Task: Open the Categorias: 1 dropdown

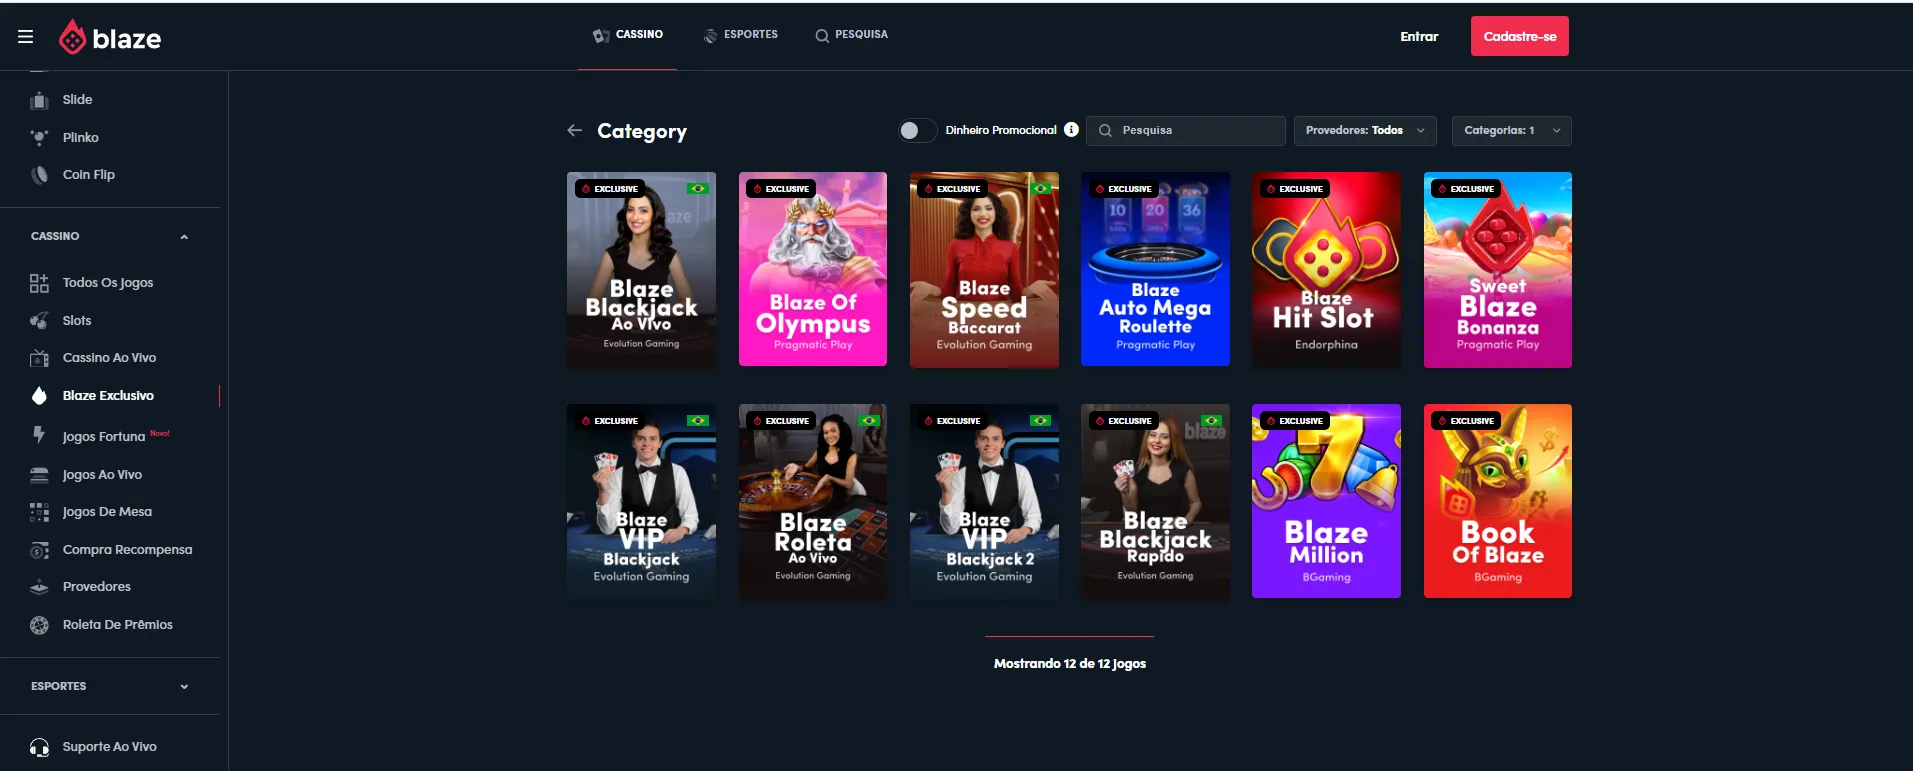Action: pyautogui.click(x=1511, y=131)
